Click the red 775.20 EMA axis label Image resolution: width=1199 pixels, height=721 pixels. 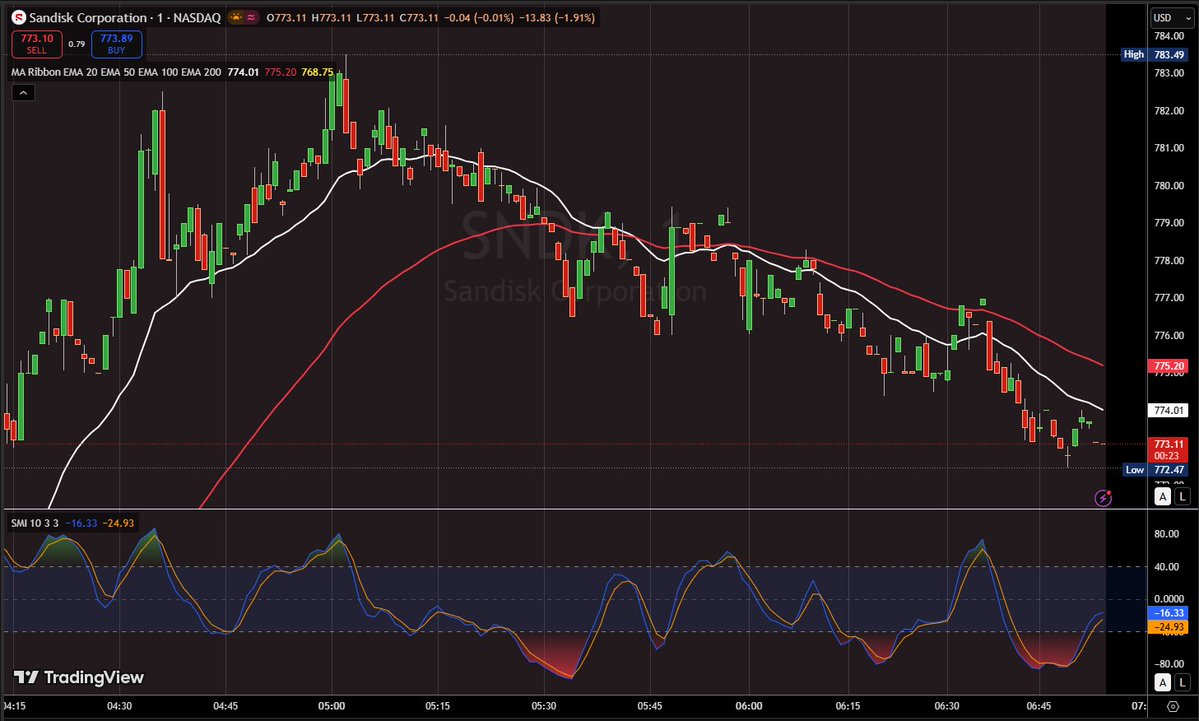pyautogui.click(x=1168, y=366)
